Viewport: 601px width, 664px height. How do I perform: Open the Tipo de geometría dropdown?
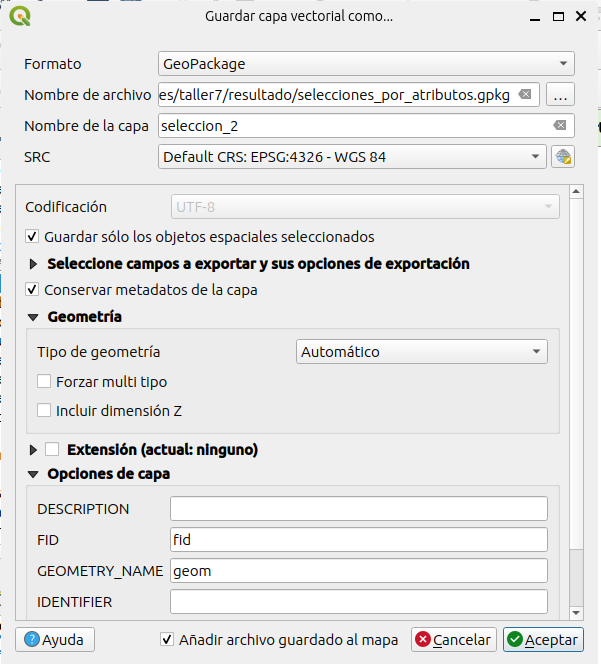[422, 352]
